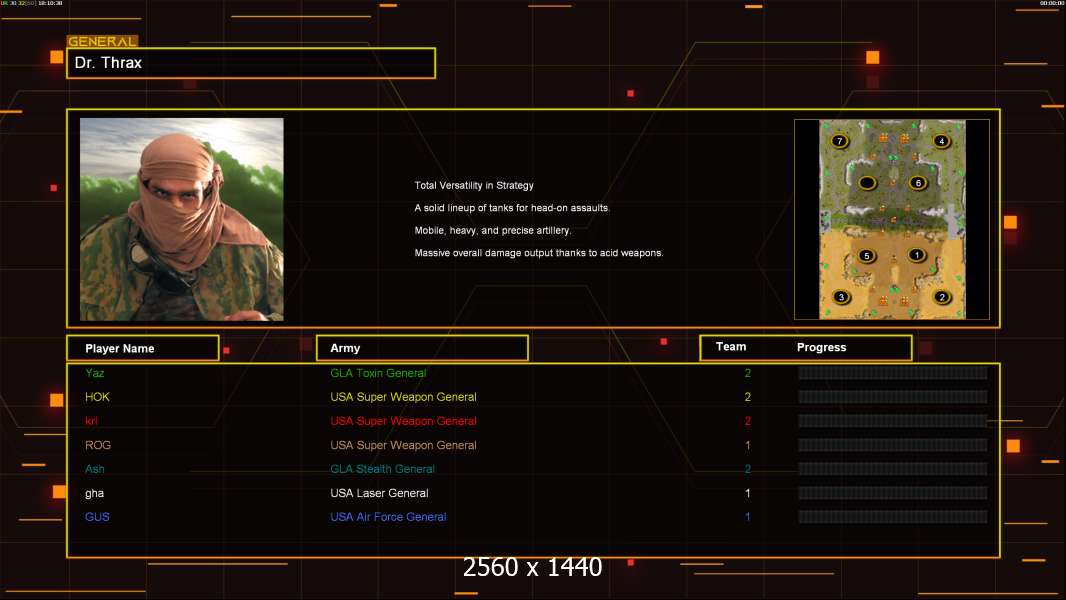Select player name GUS
Image resolution: width=1066 pixels, height=600 pixels.
(x=97, y=517)
